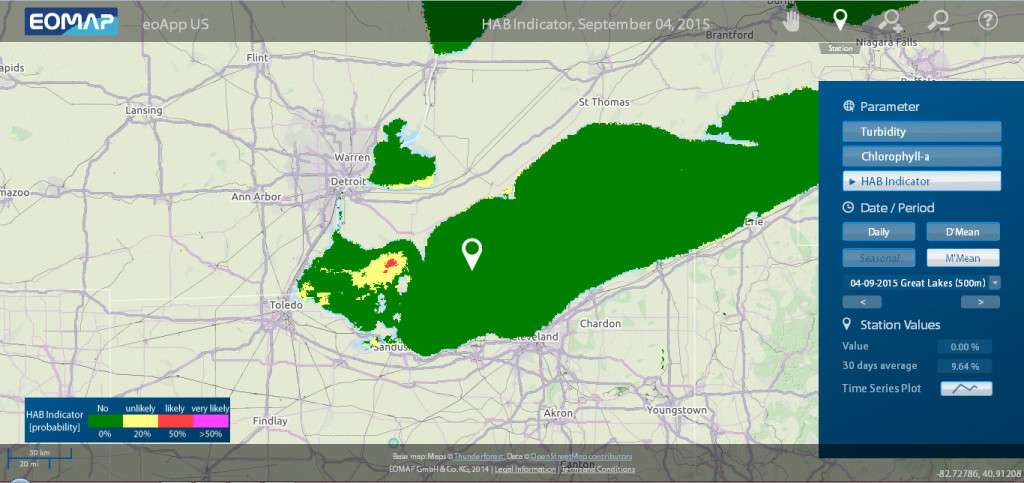The height and width of the screenshot is (483, 1024).
Task: Click the station pin on the lake
Action: point(472,254)
